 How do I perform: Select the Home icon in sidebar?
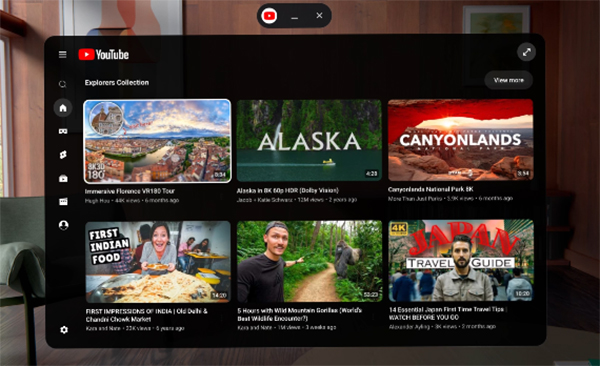point(63,108)
